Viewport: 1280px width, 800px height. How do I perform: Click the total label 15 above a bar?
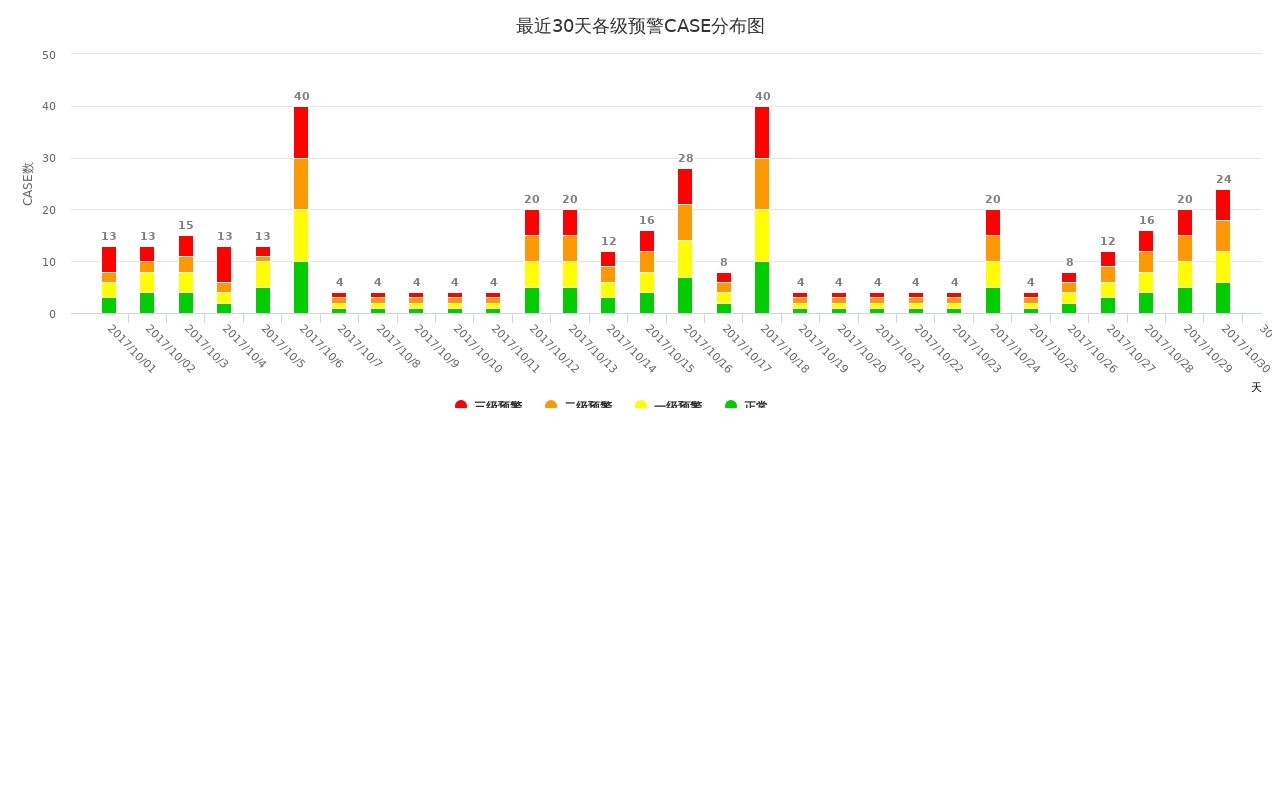pyautogui.click(x=186, y=226)
